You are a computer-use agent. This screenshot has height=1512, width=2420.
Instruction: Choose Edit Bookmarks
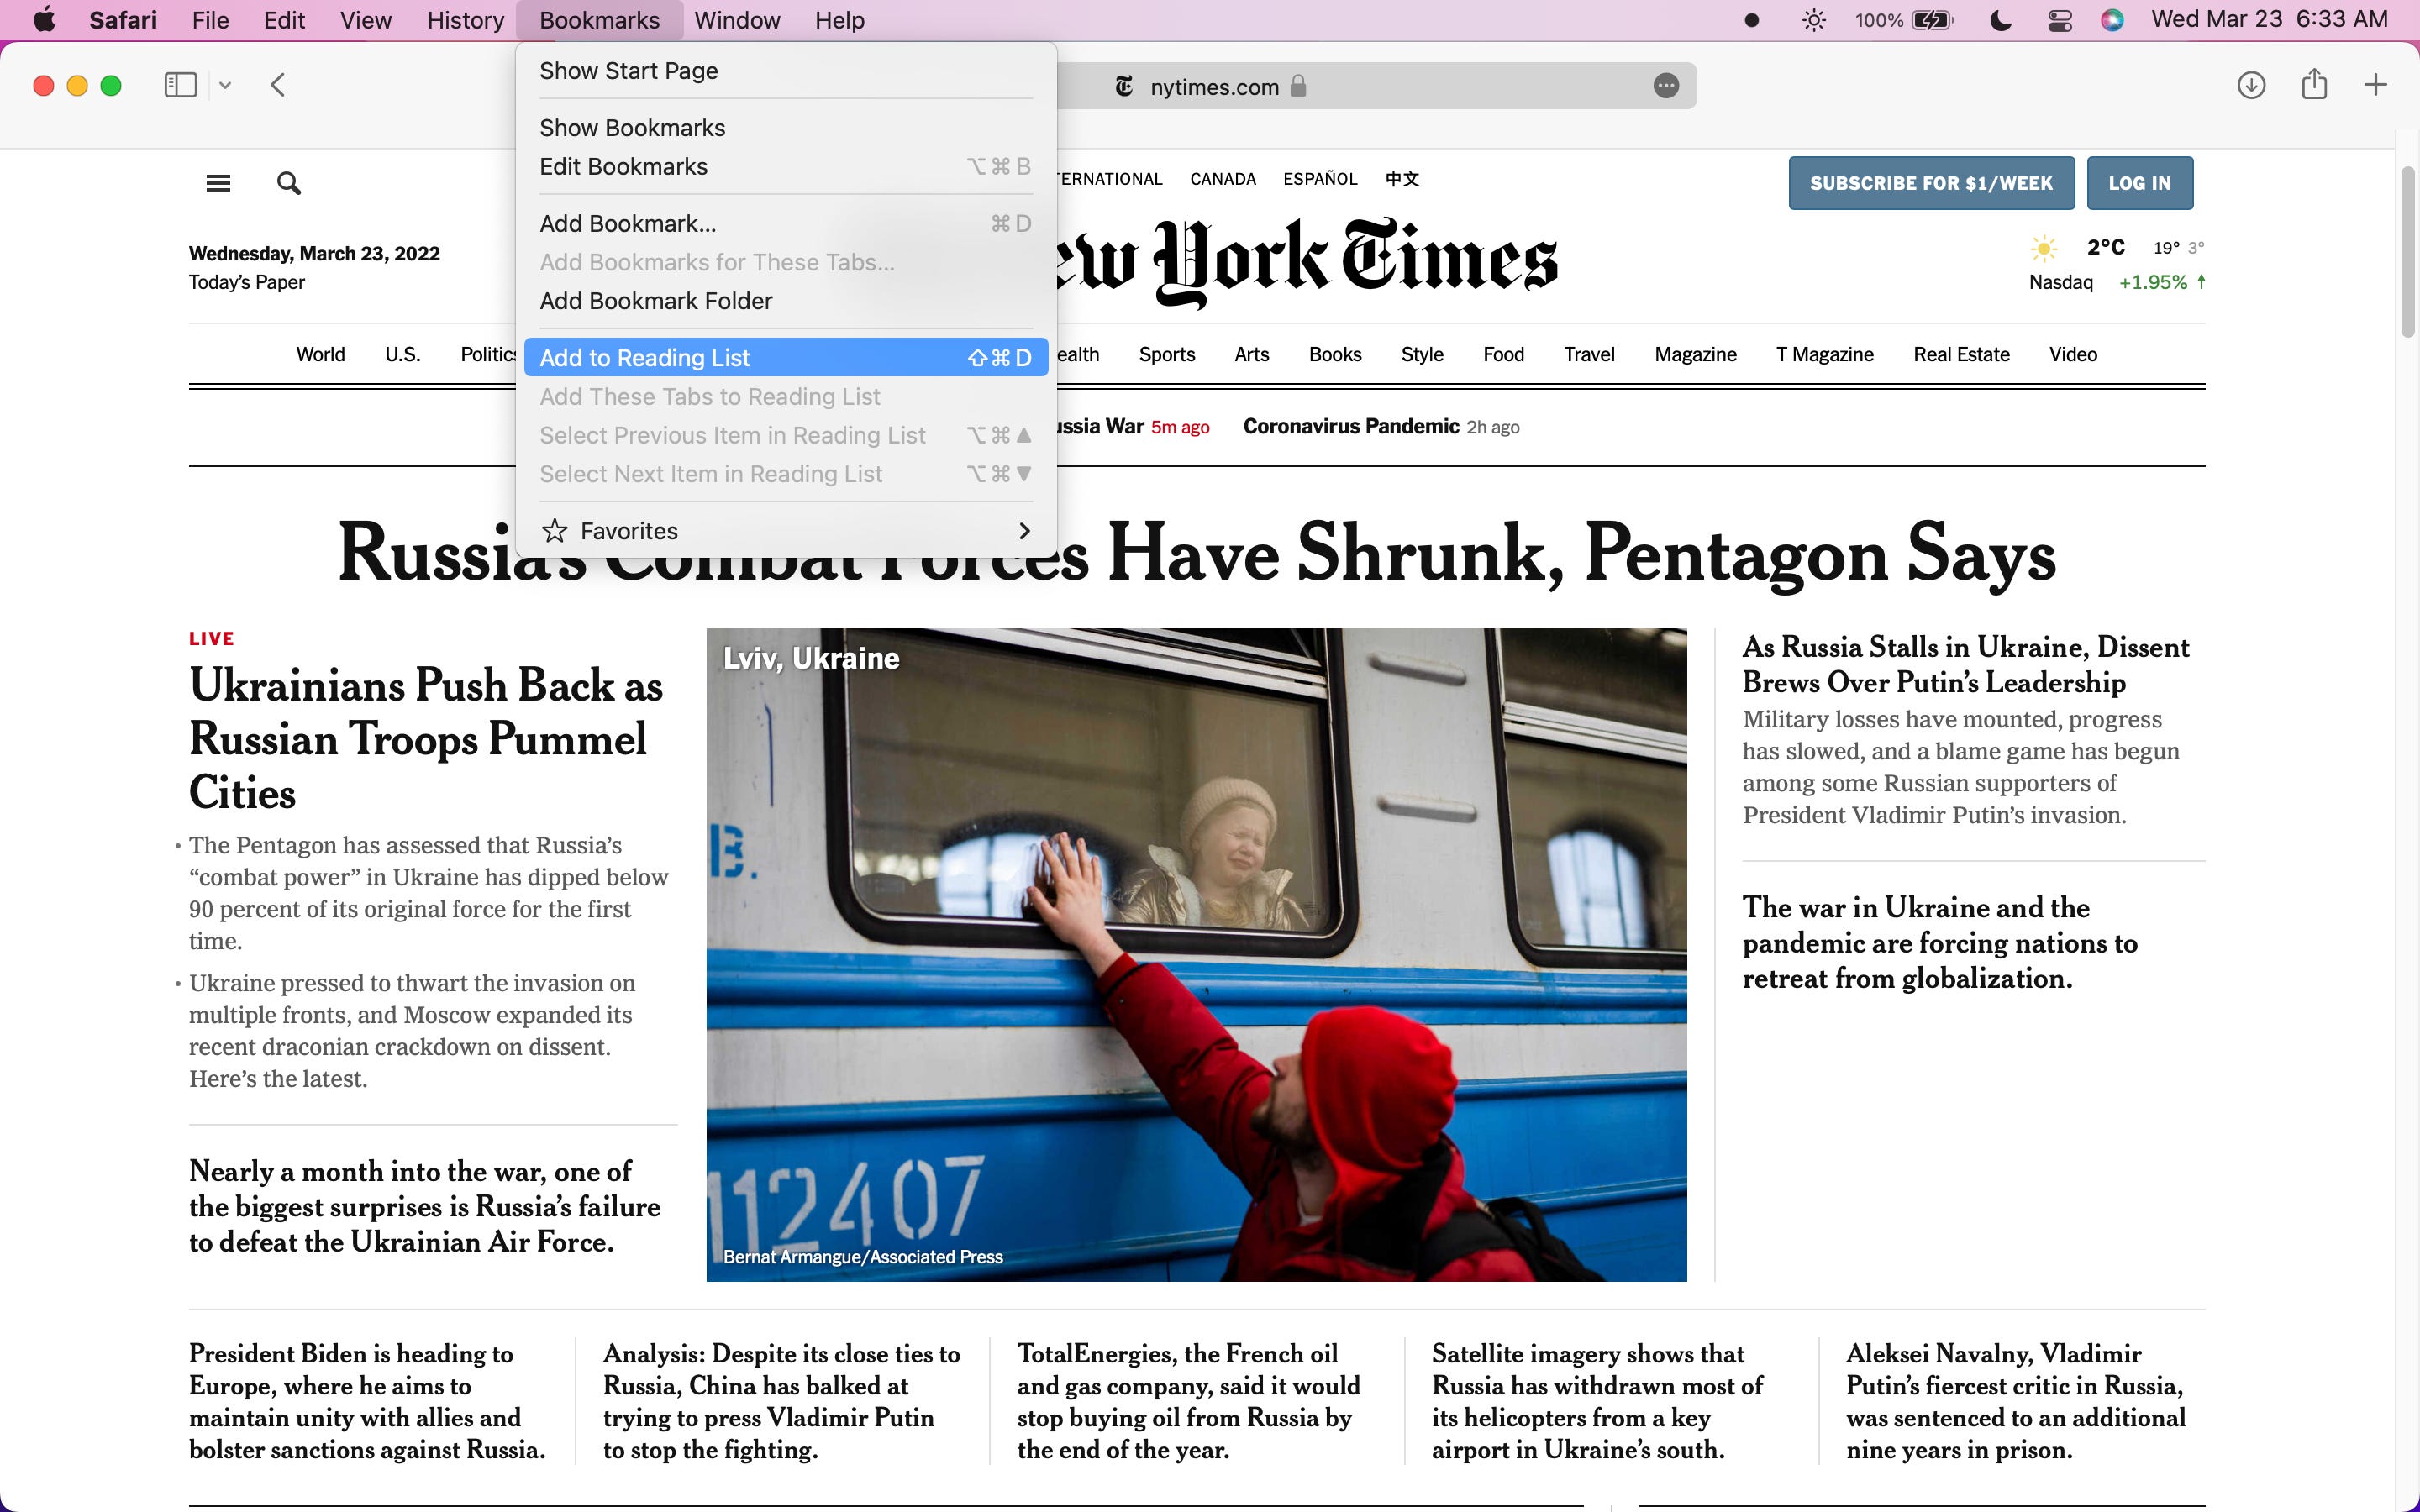[786, 167]
